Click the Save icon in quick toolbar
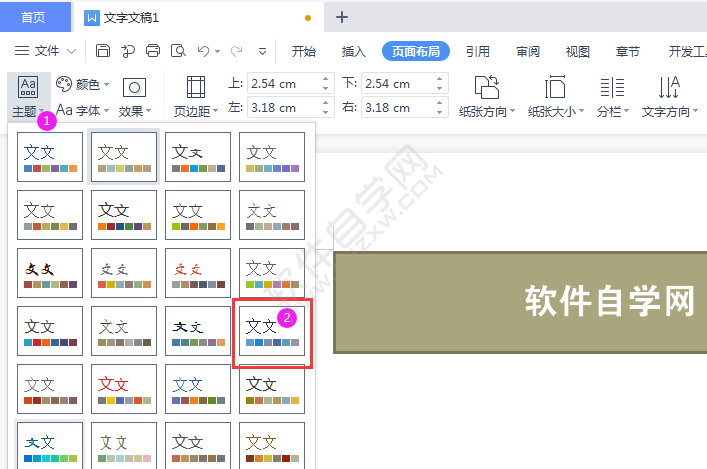This screenshot has width=707, height=469. coord(103,51)
